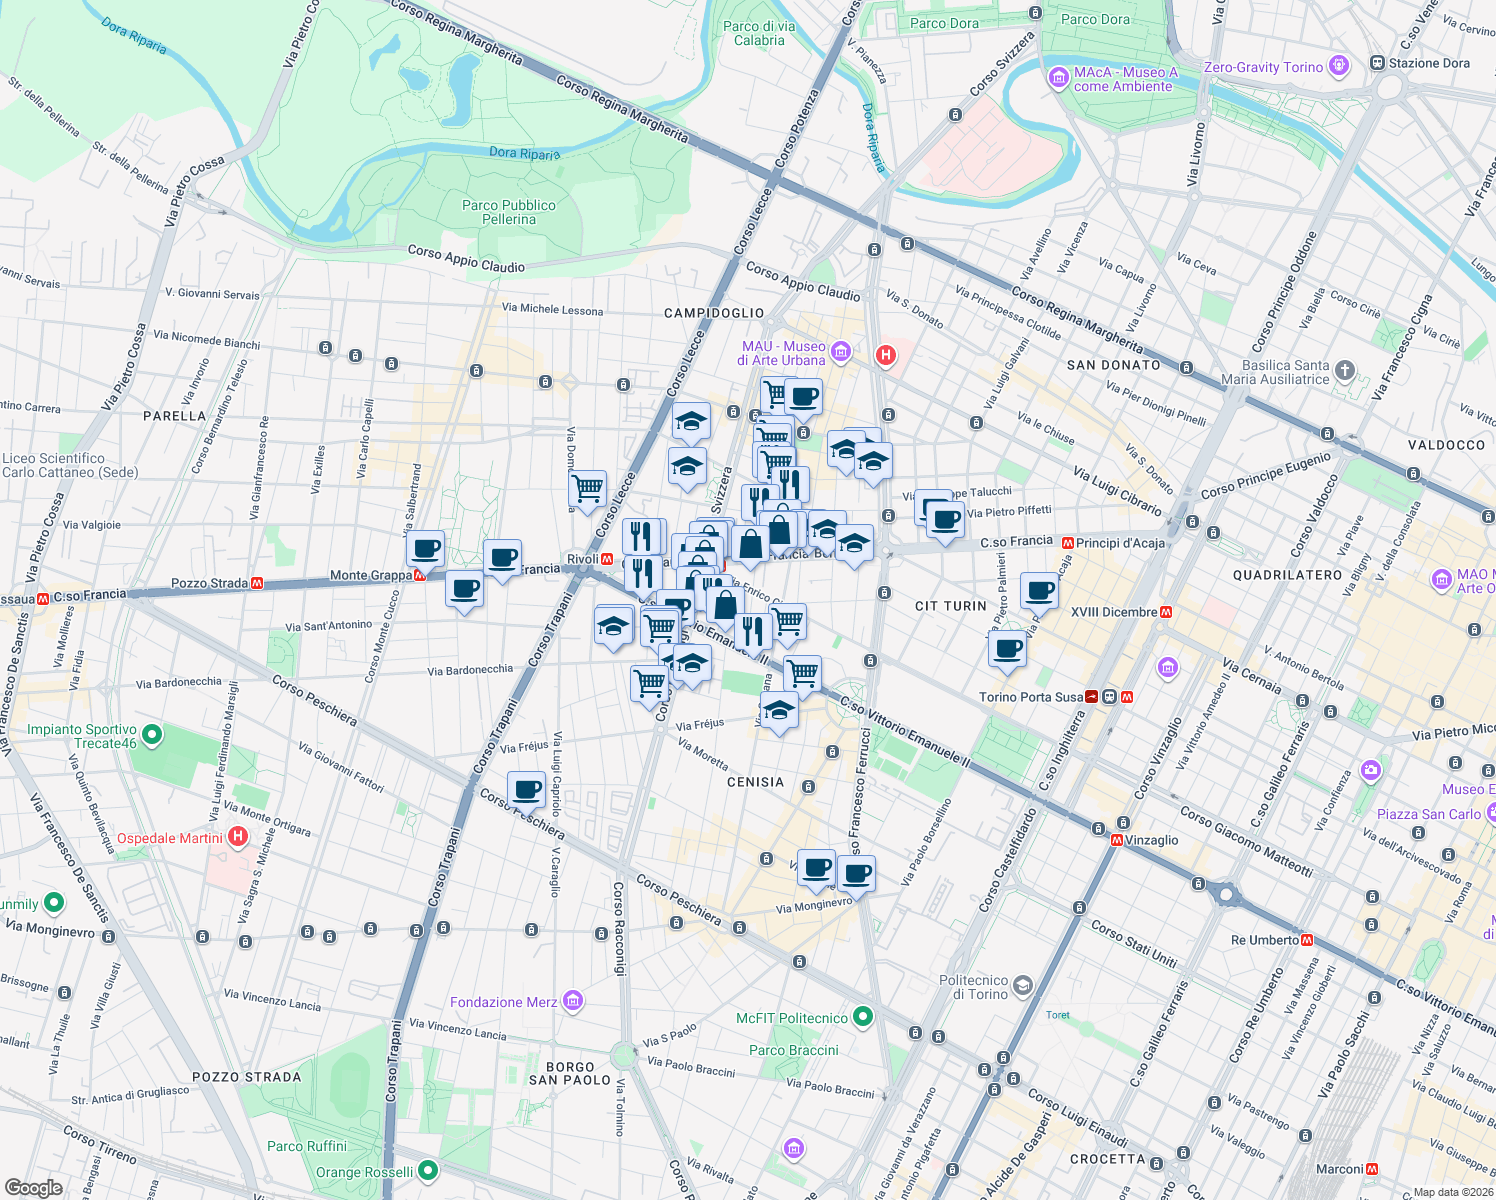Click the MAO Museo d'Arte Orientale marker

tap(1442, 580)
